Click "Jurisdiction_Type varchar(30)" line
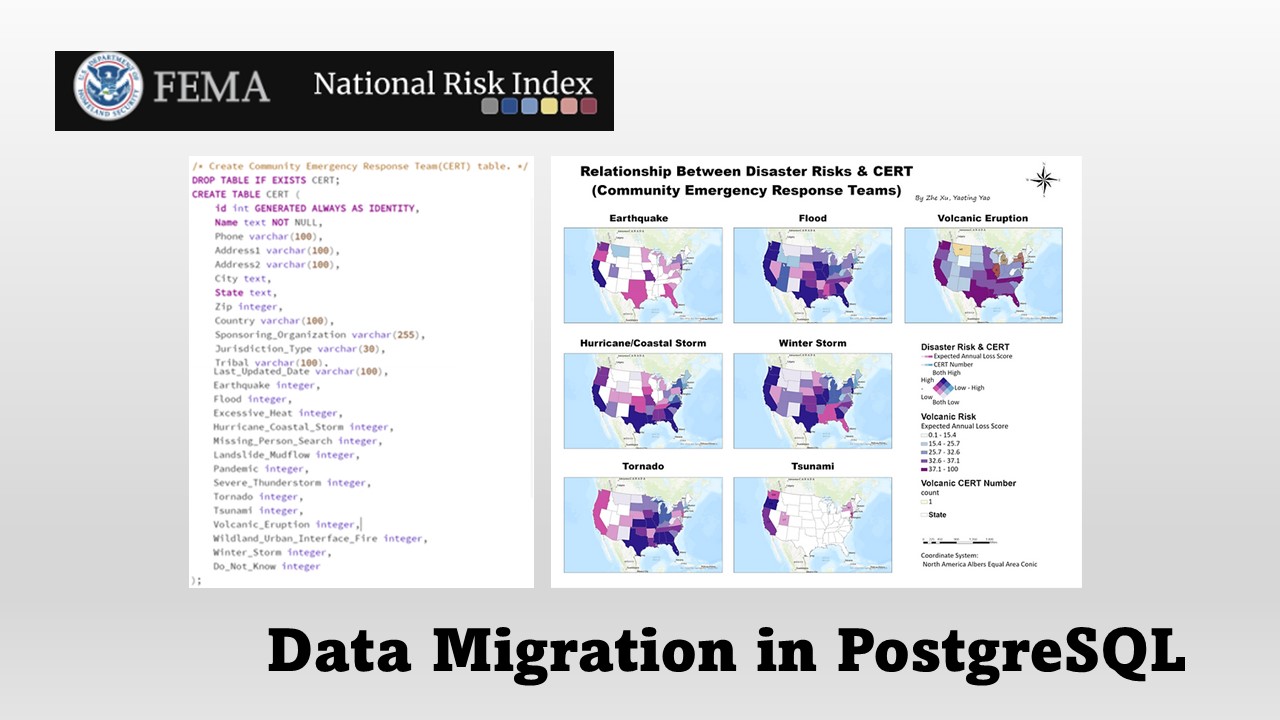Viewport: 1280px width, 720px height. pyautogui.click(x=298, y=349)
